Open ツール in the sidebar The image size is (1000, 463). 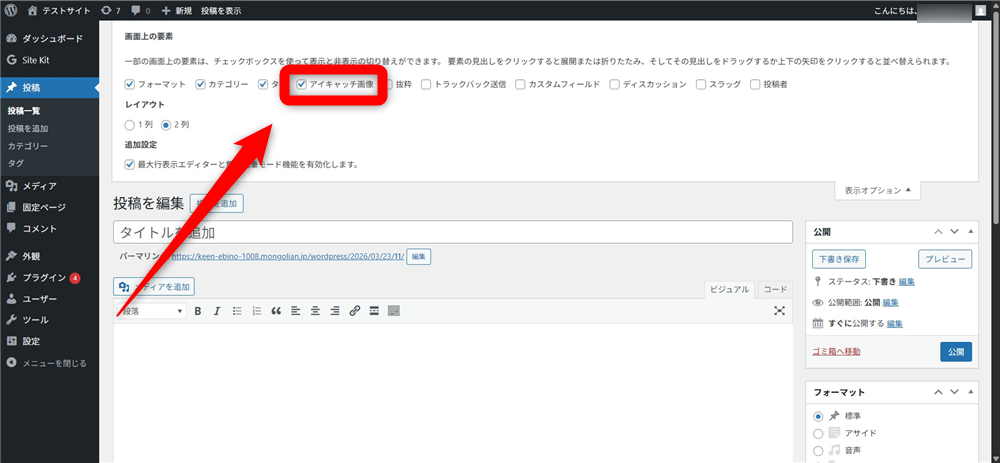pos(50,320)
